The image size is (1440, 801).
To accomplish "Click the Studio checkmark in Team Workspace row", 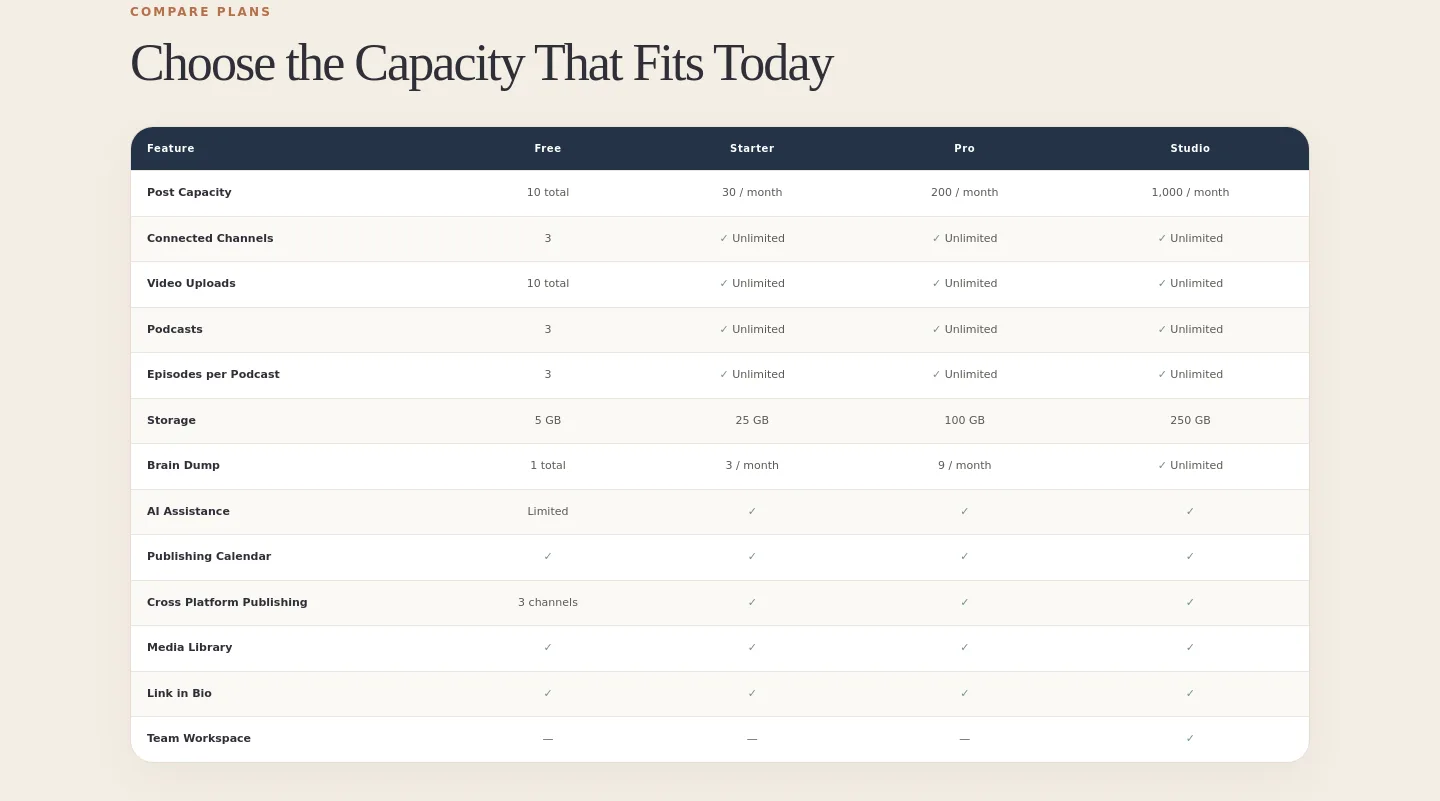I will 1190,739.
